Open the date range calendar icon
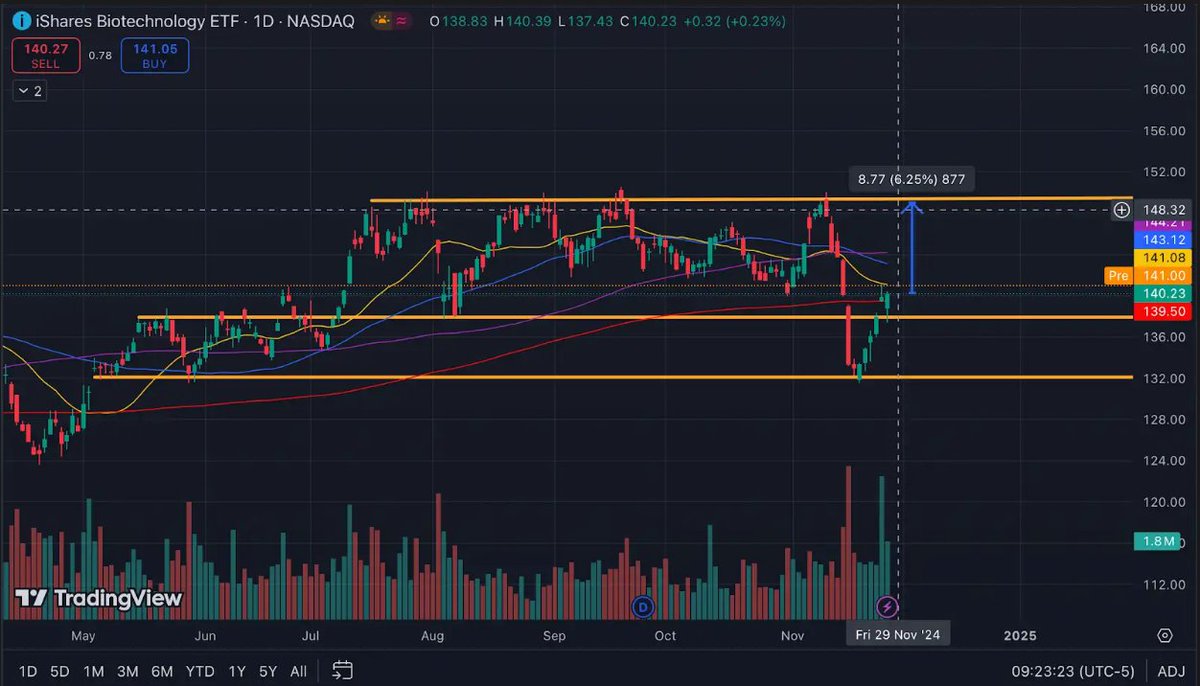Viewport: 1200px width, 686px height. pyautogui.click(x=342, y=670)
